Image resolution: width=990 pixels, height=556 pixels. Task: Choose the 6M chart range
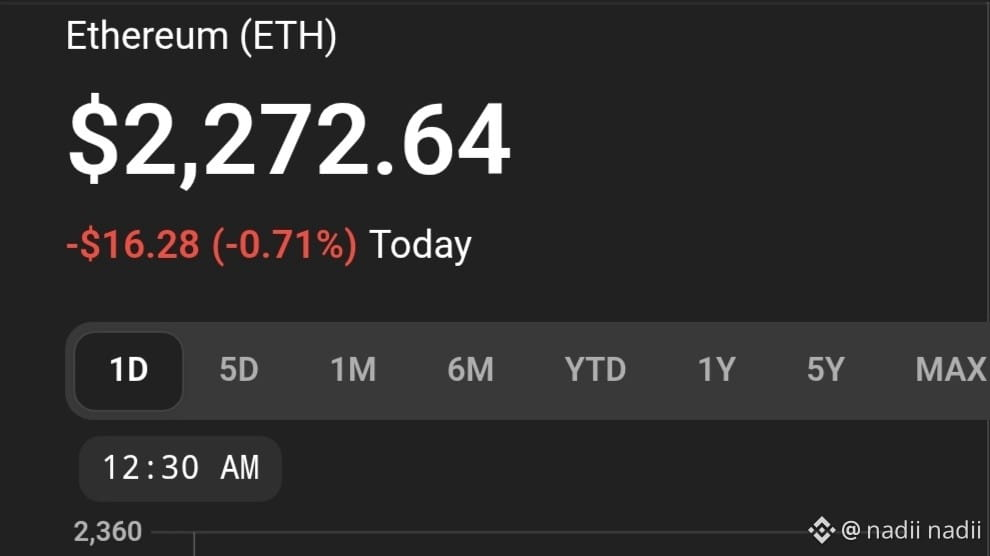click(470, 370)
